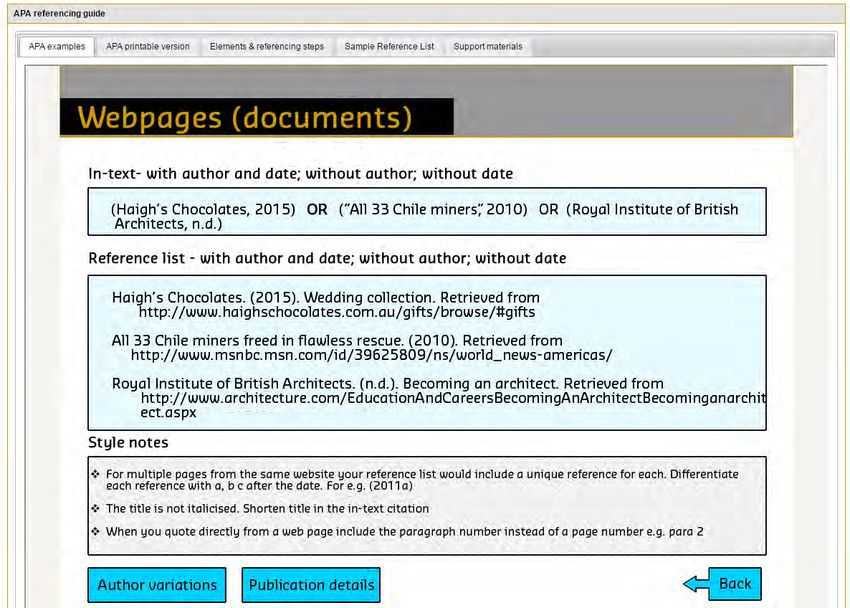Click the "title is not italicised" note
The width and height of the screenshot is (850, 608).
pyautogui.click(x=267, y=508)
